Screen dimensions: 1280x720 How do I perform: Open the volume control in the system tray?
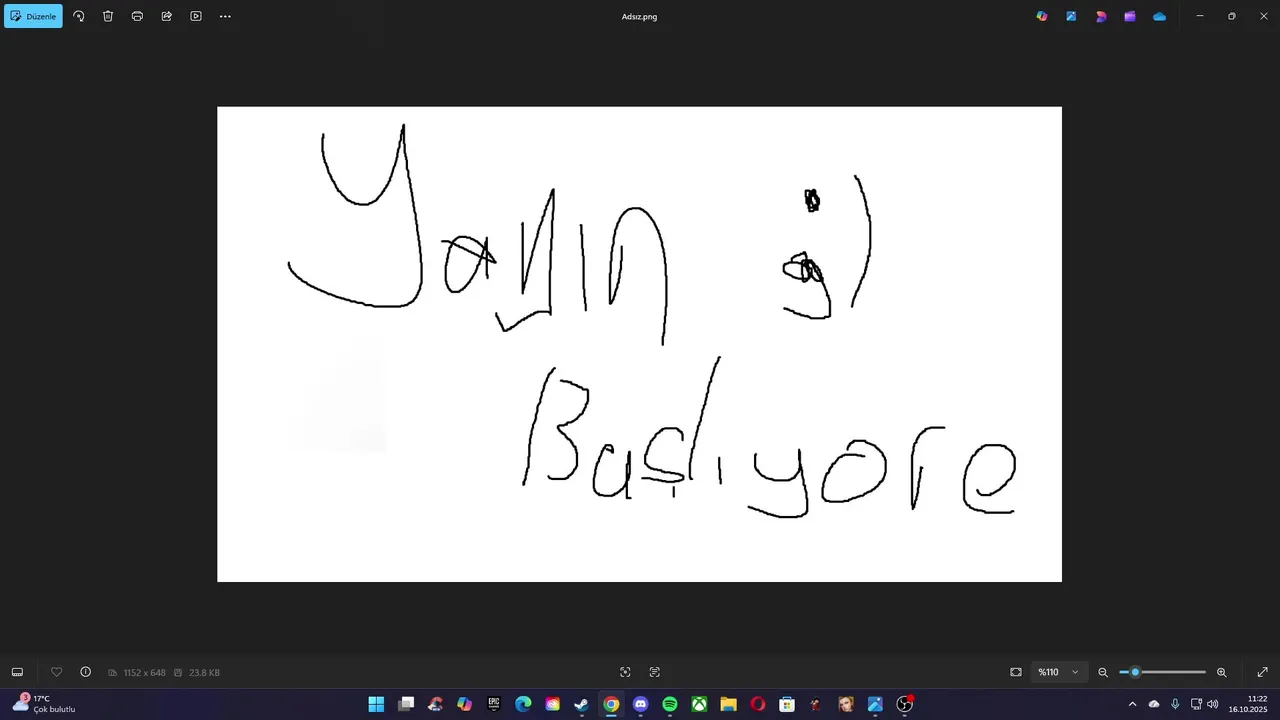tap(1213, 704)
